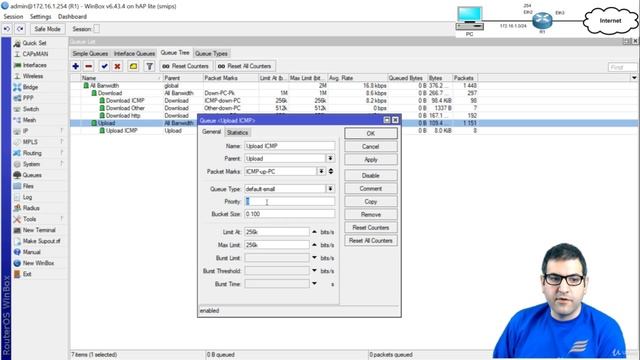The width and height of the screenshot is (640, 360).
Task: Click Exit in sidebar
Action: pyautogui.click(x=27, y=274)
